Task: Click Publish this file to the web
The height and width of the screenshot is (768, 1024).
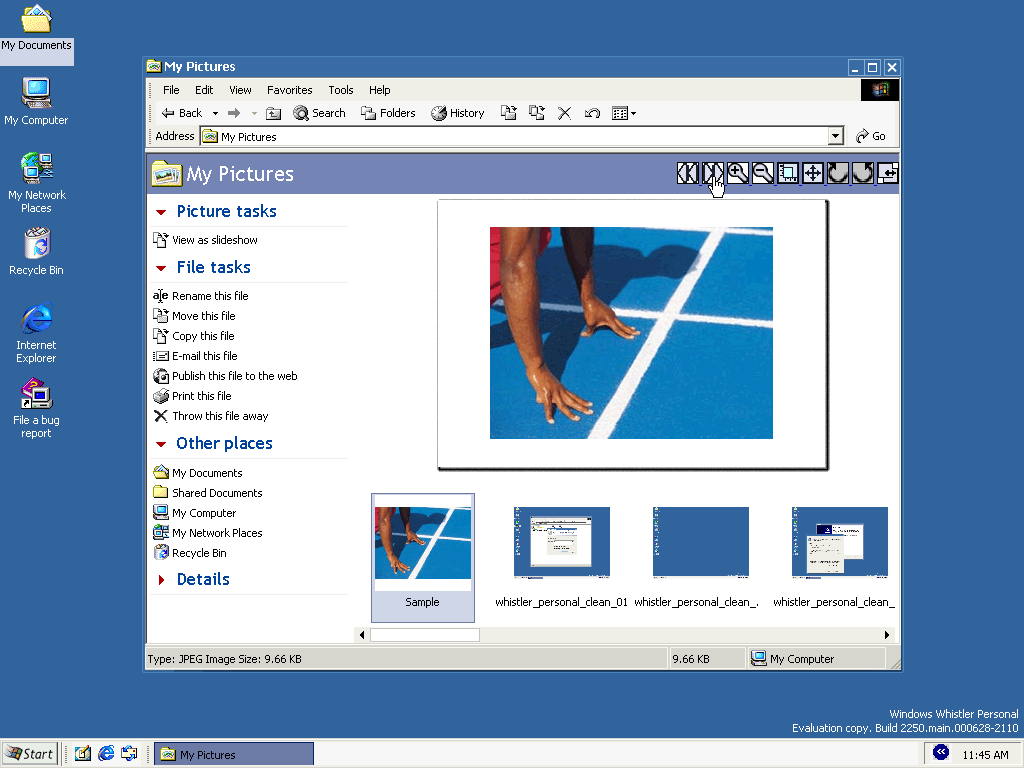Action: click(x=234, y=376)
